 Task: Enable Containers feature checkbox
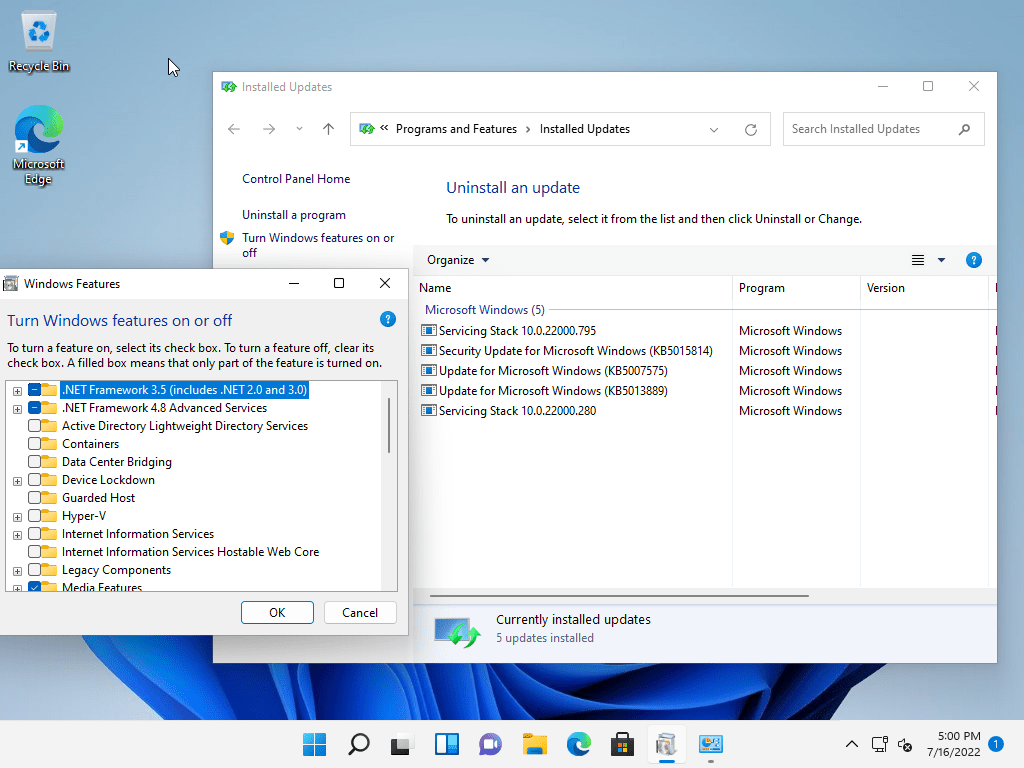click(x=35, y=444)
